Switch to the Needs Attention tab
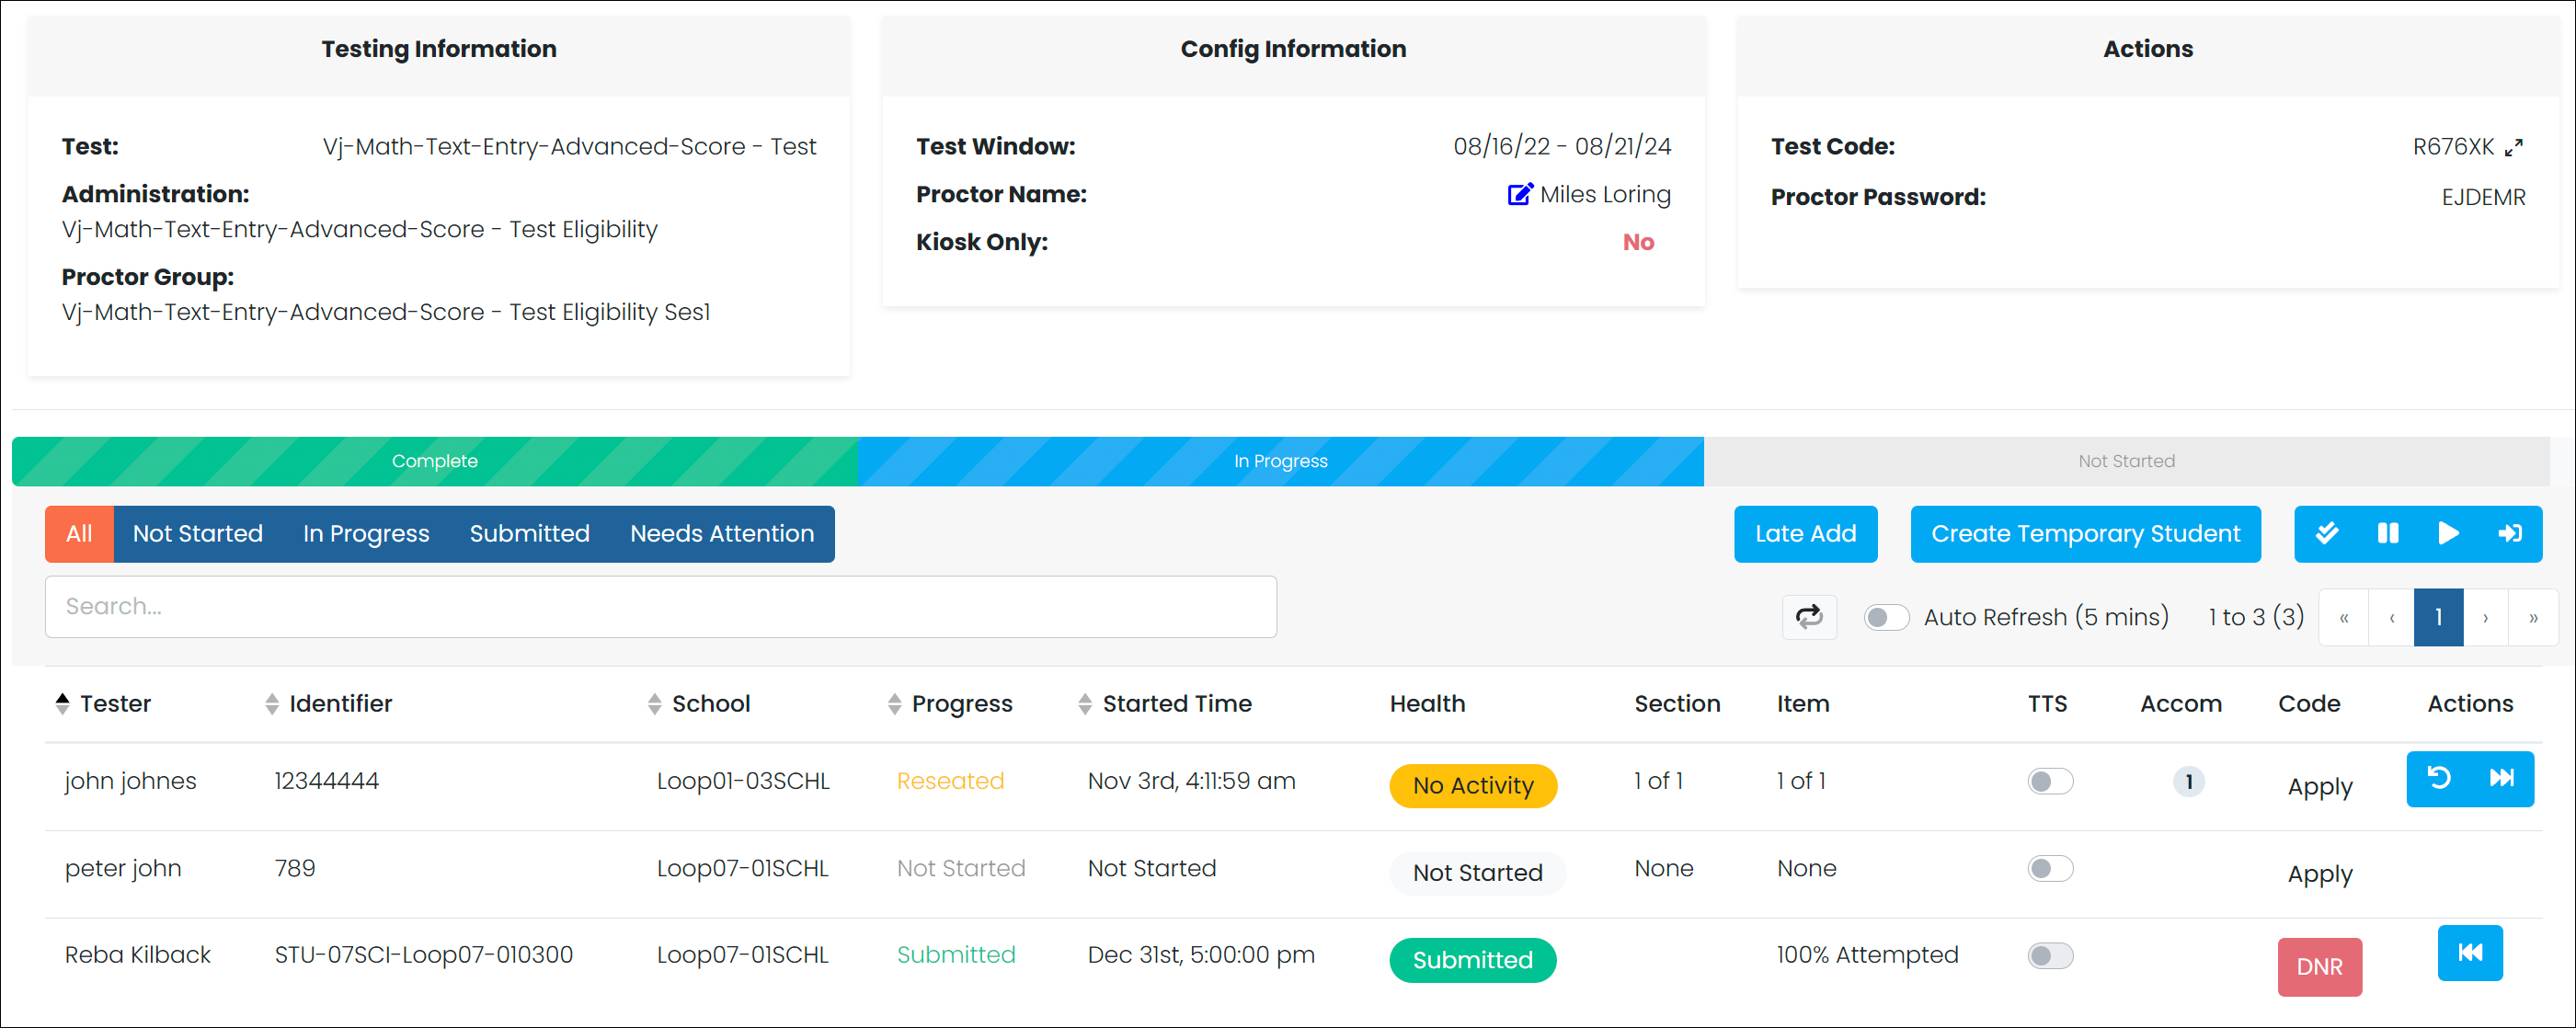Screen dimensions: 2576x1028 (x=721, y=534)
